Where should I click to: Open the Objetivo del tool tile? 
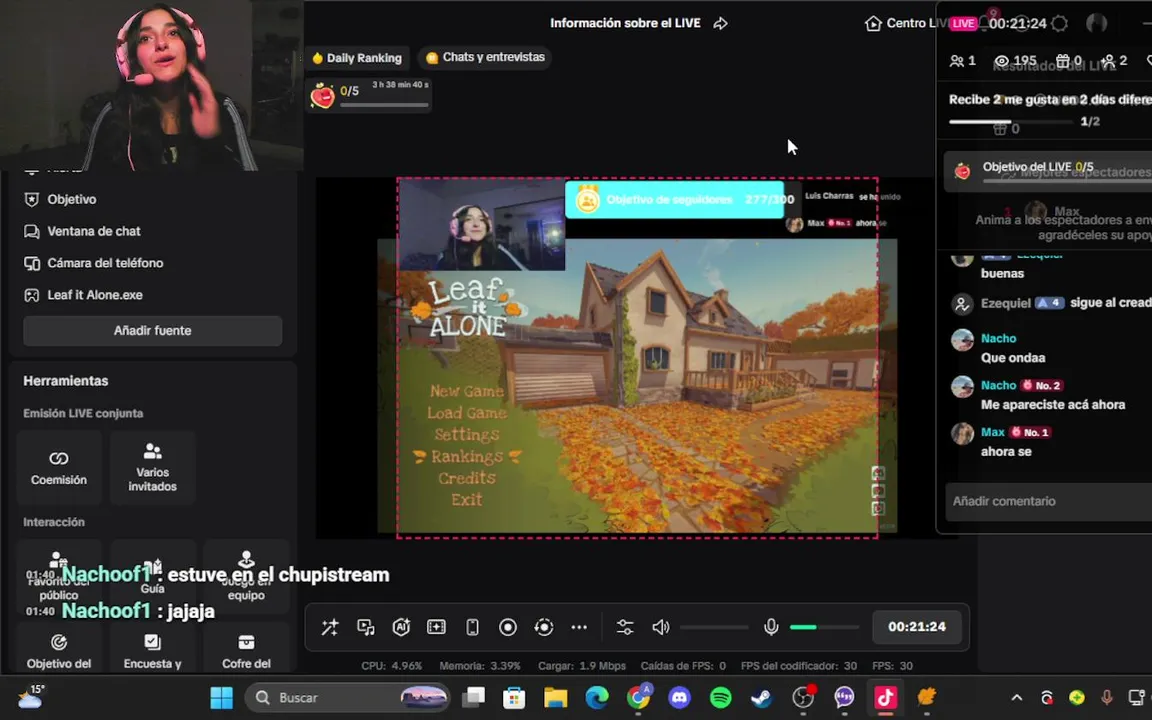[59, 649]
